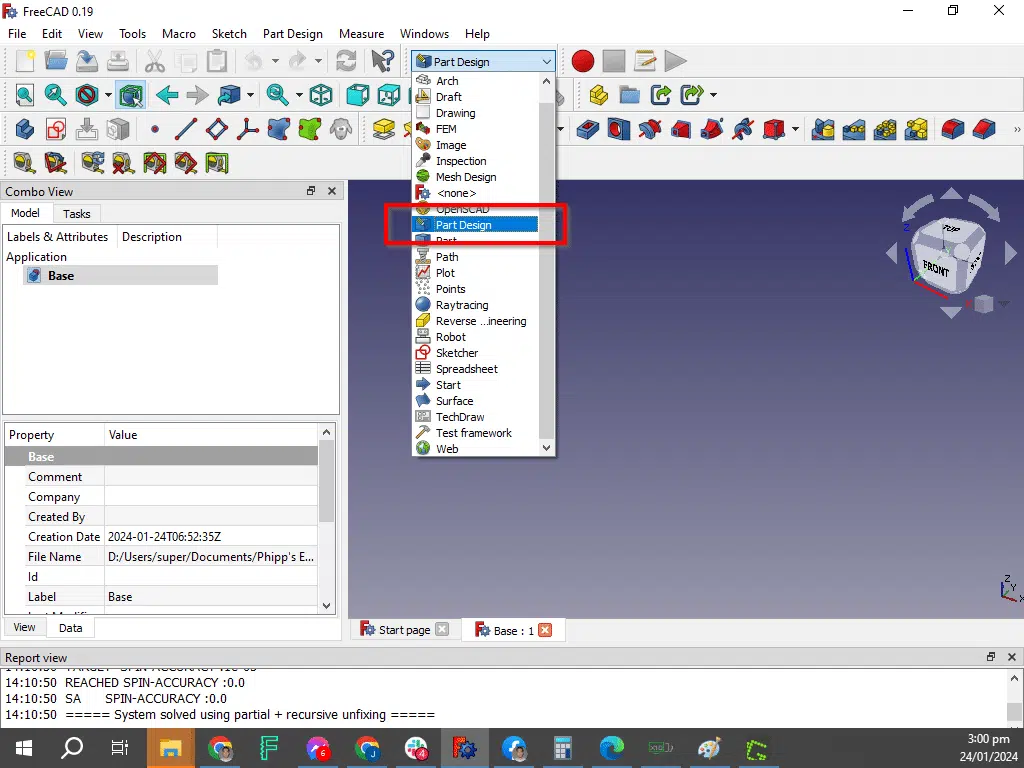Image resolution: width=1024 pixels, height=768 pixels.
Task: Open the workbench selector dropdown
Action: click(483, 61)
